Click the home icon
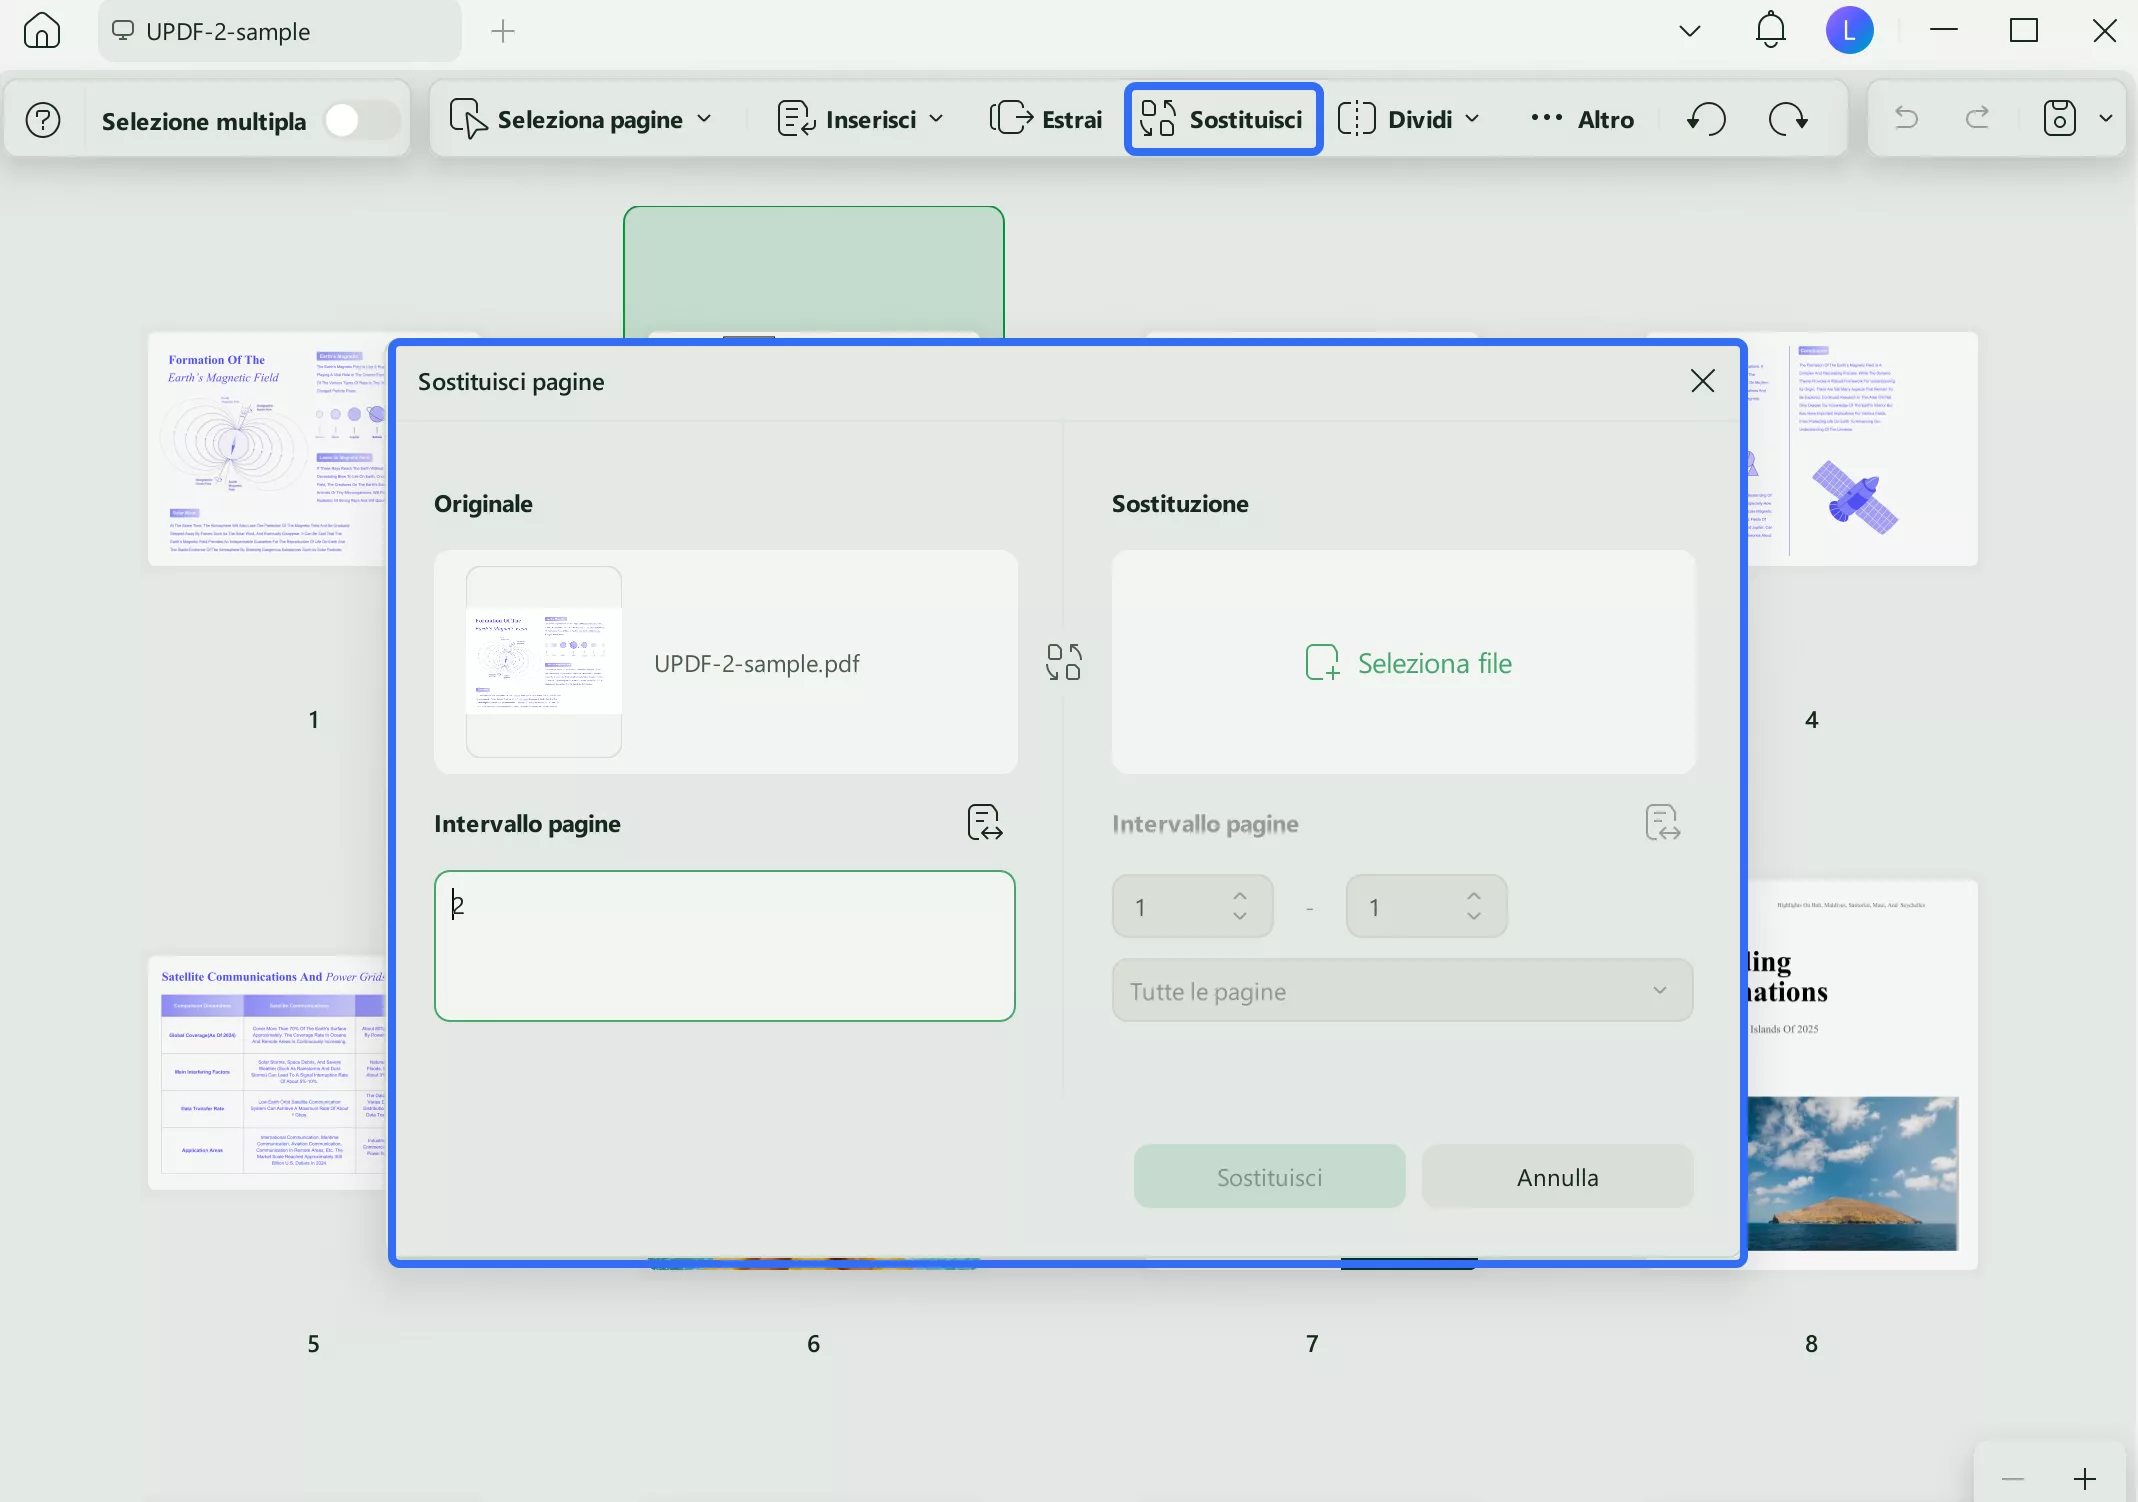 [42, 30]
